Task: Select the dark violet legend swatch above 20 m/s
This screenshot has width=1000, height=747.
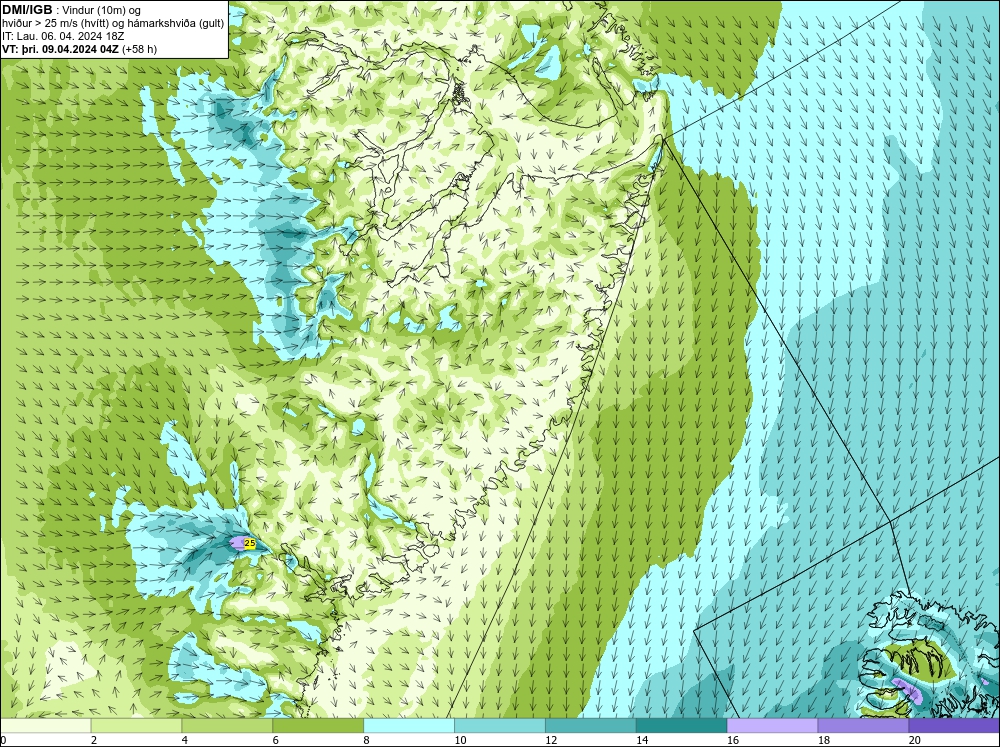Action: click(954, 726)
